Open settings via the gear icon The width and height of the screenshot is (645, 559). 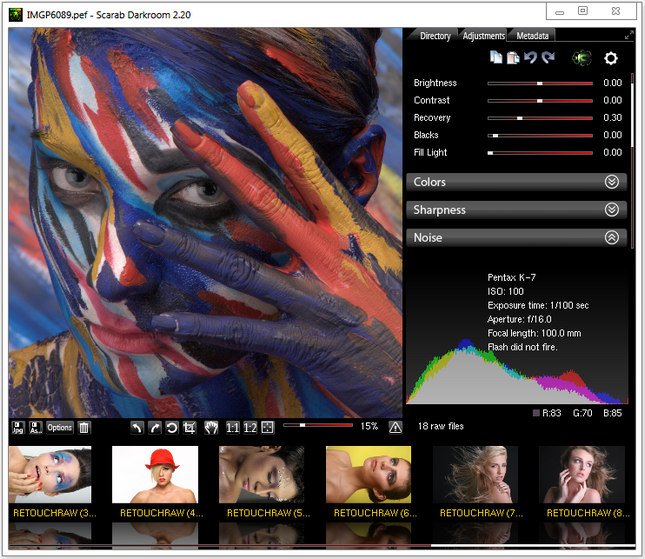click(x=611, y=59)
